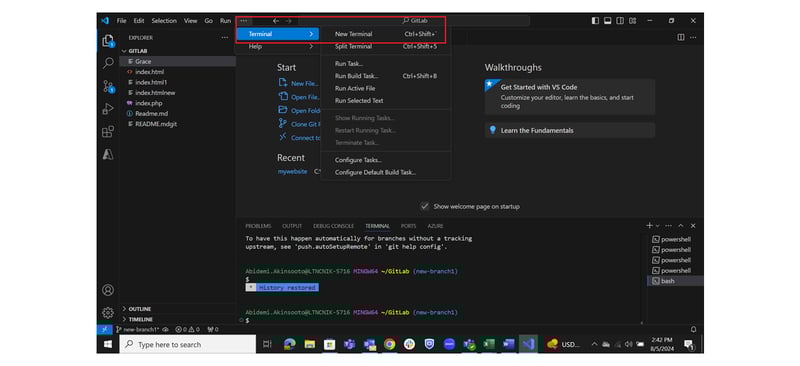800x366 pixels.
Task: Open the Explorer view in activity bar
Action: click(108, 41)
